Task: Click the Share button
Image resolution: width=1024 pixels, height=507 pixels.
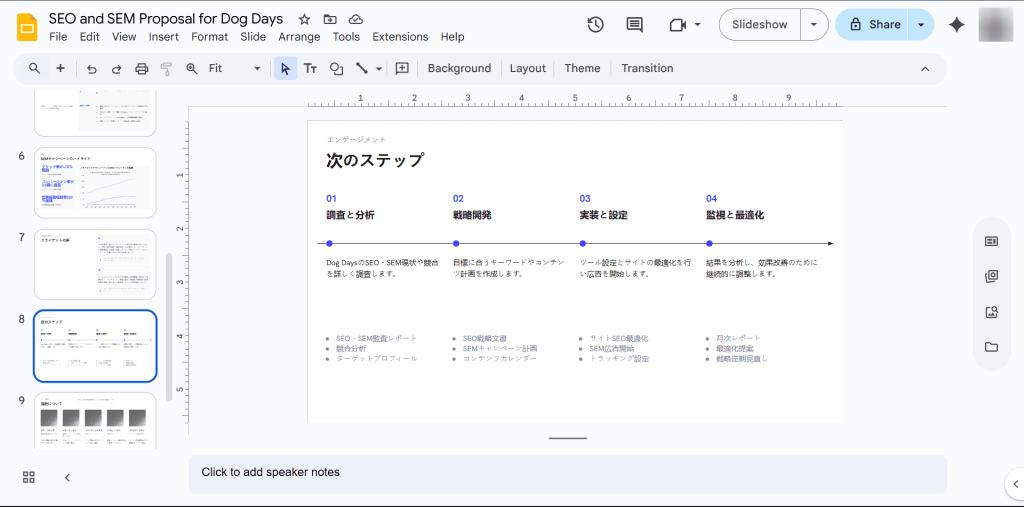Action: point(872,24)
